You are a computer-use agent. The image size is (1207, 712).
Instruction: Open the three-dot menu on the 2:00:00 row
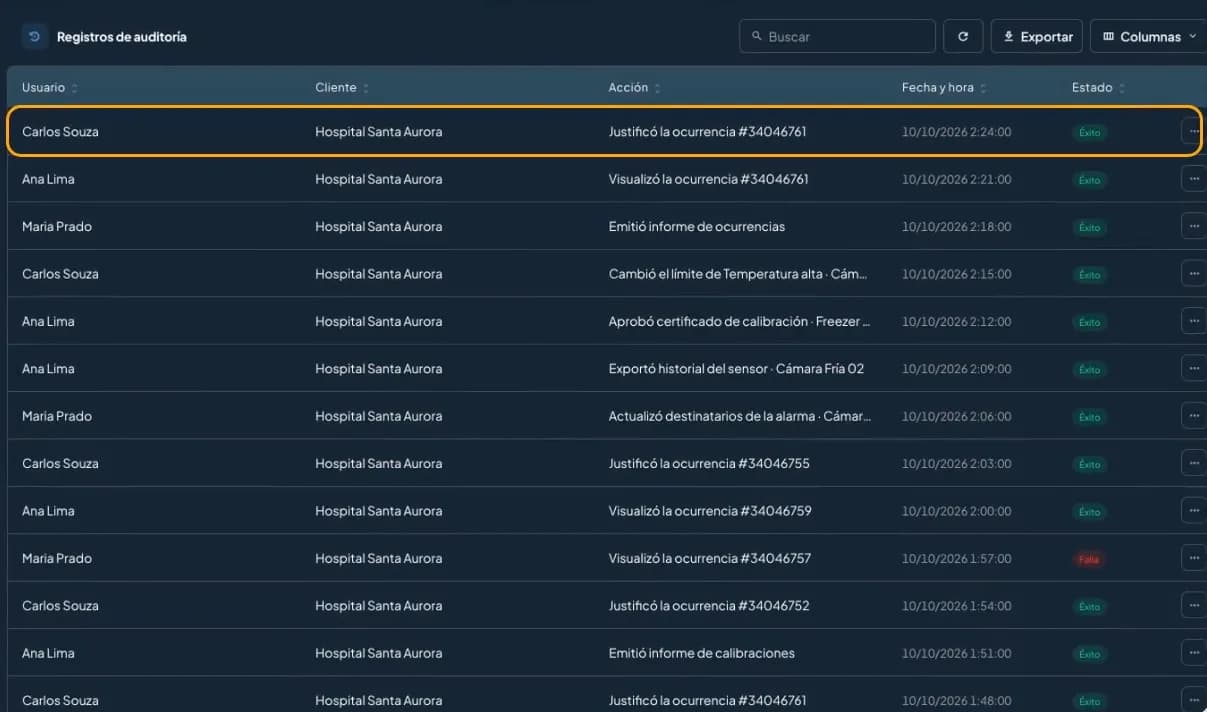1193,510
